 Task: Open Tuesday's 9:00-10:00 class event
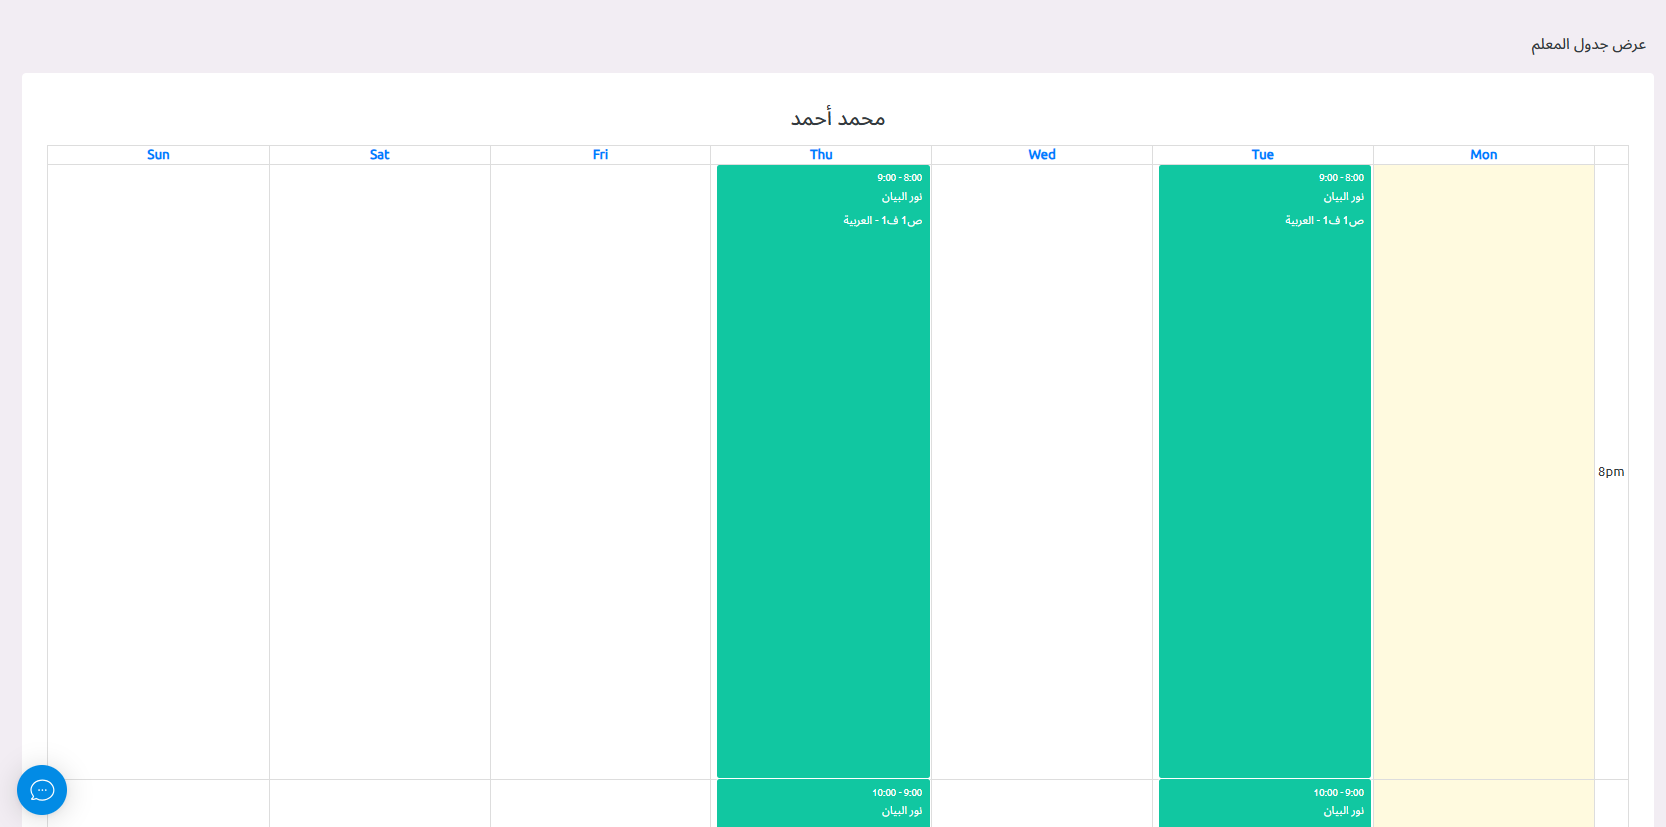[1264, 803]
